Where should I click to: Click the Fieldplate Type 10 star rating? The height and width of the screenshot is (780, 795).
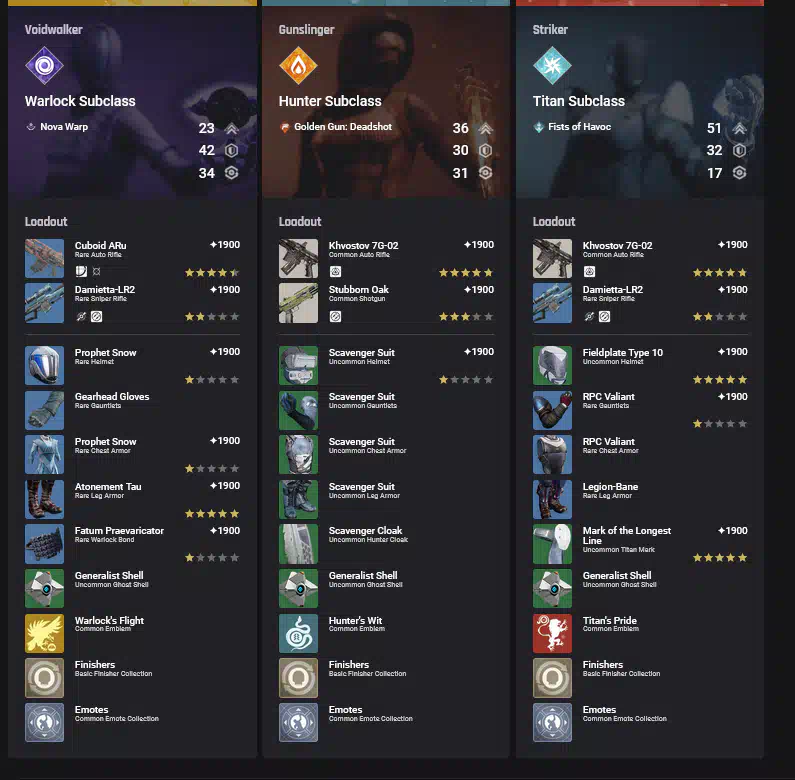coord(720,380)
